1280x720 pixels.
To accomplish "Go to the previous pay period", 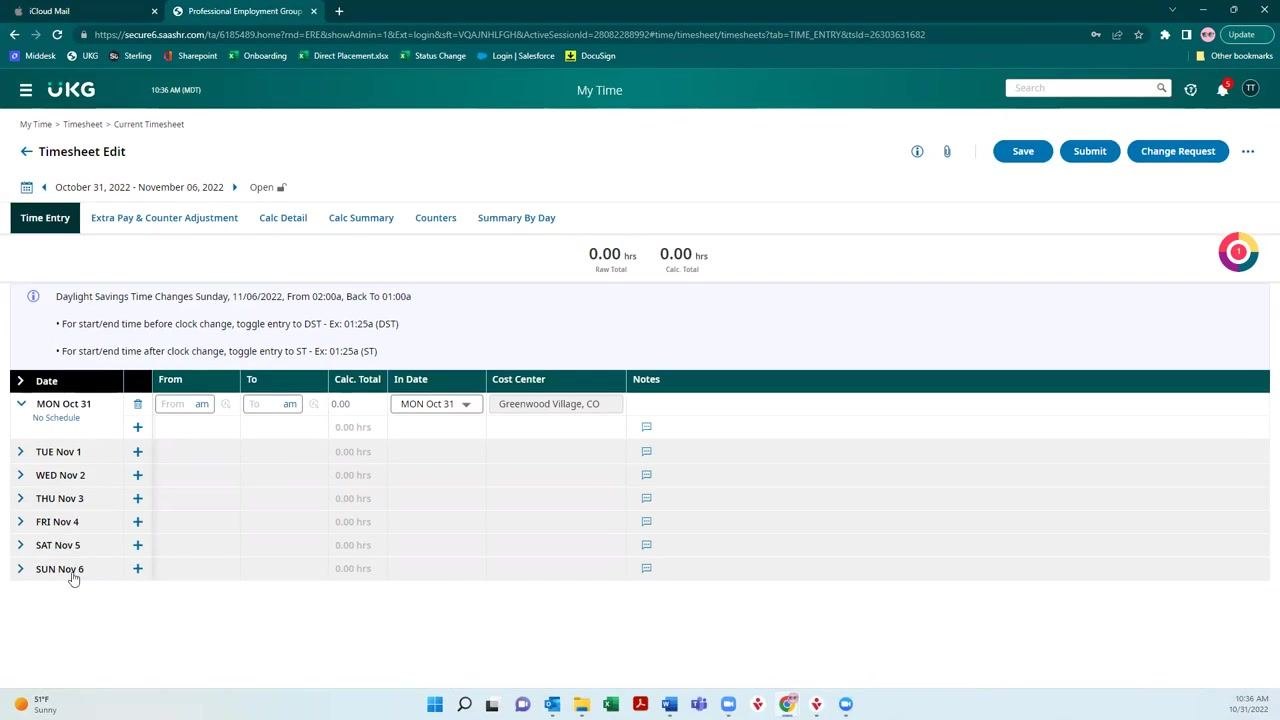I will point(44,187).
